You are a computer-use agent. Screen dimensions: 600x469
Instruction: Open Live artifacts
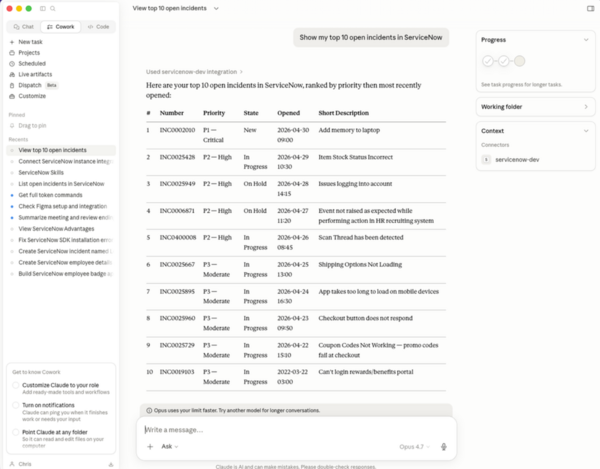tap(35, 74)
